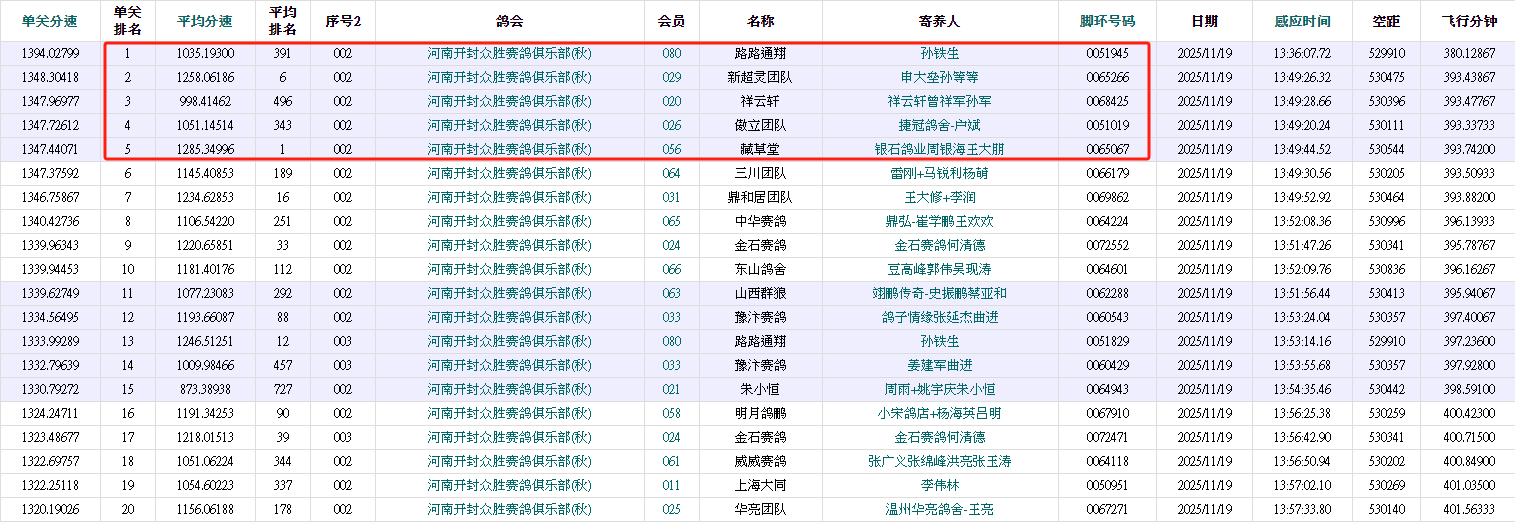Open owner link 李伟林
The height and width of the screenshot is (522, 1515).
coord(939,485)
